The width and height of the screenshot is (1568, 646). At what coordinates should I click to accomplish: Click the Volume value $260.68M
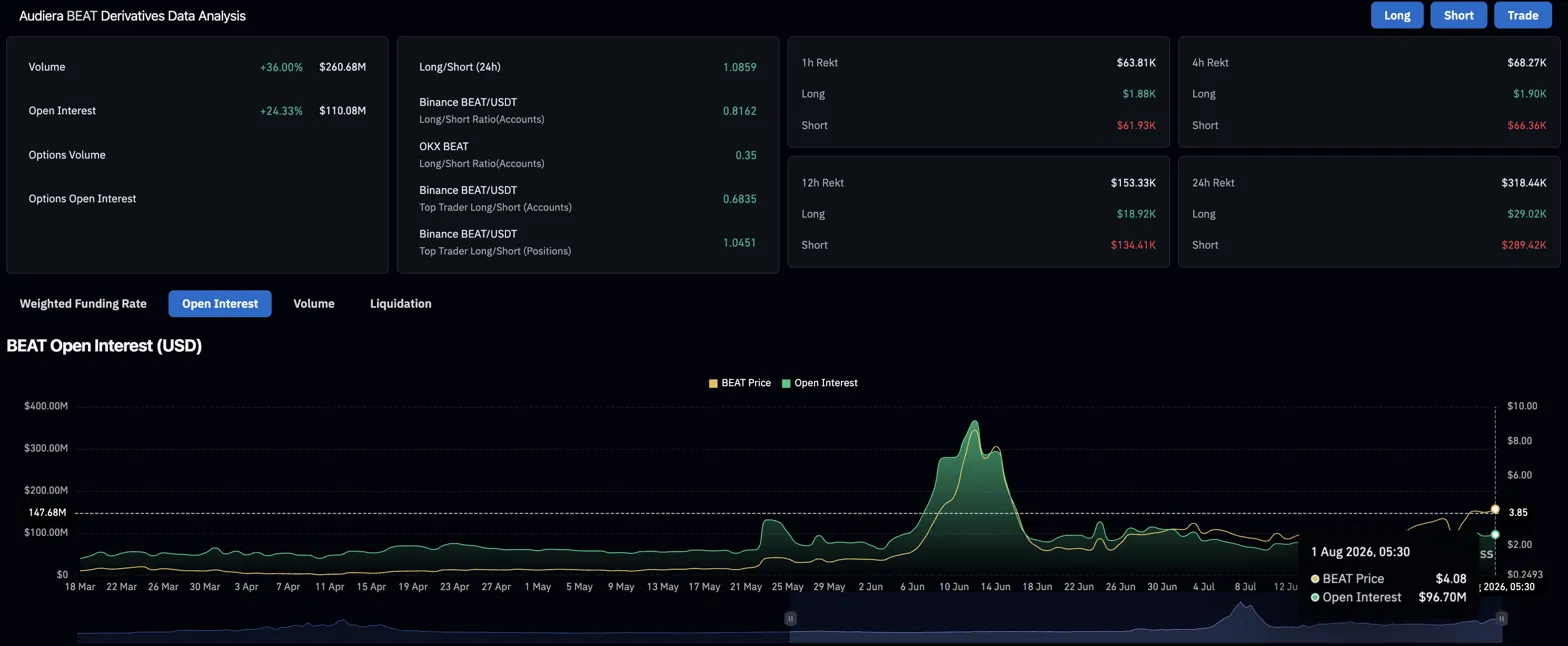(342, 67)
